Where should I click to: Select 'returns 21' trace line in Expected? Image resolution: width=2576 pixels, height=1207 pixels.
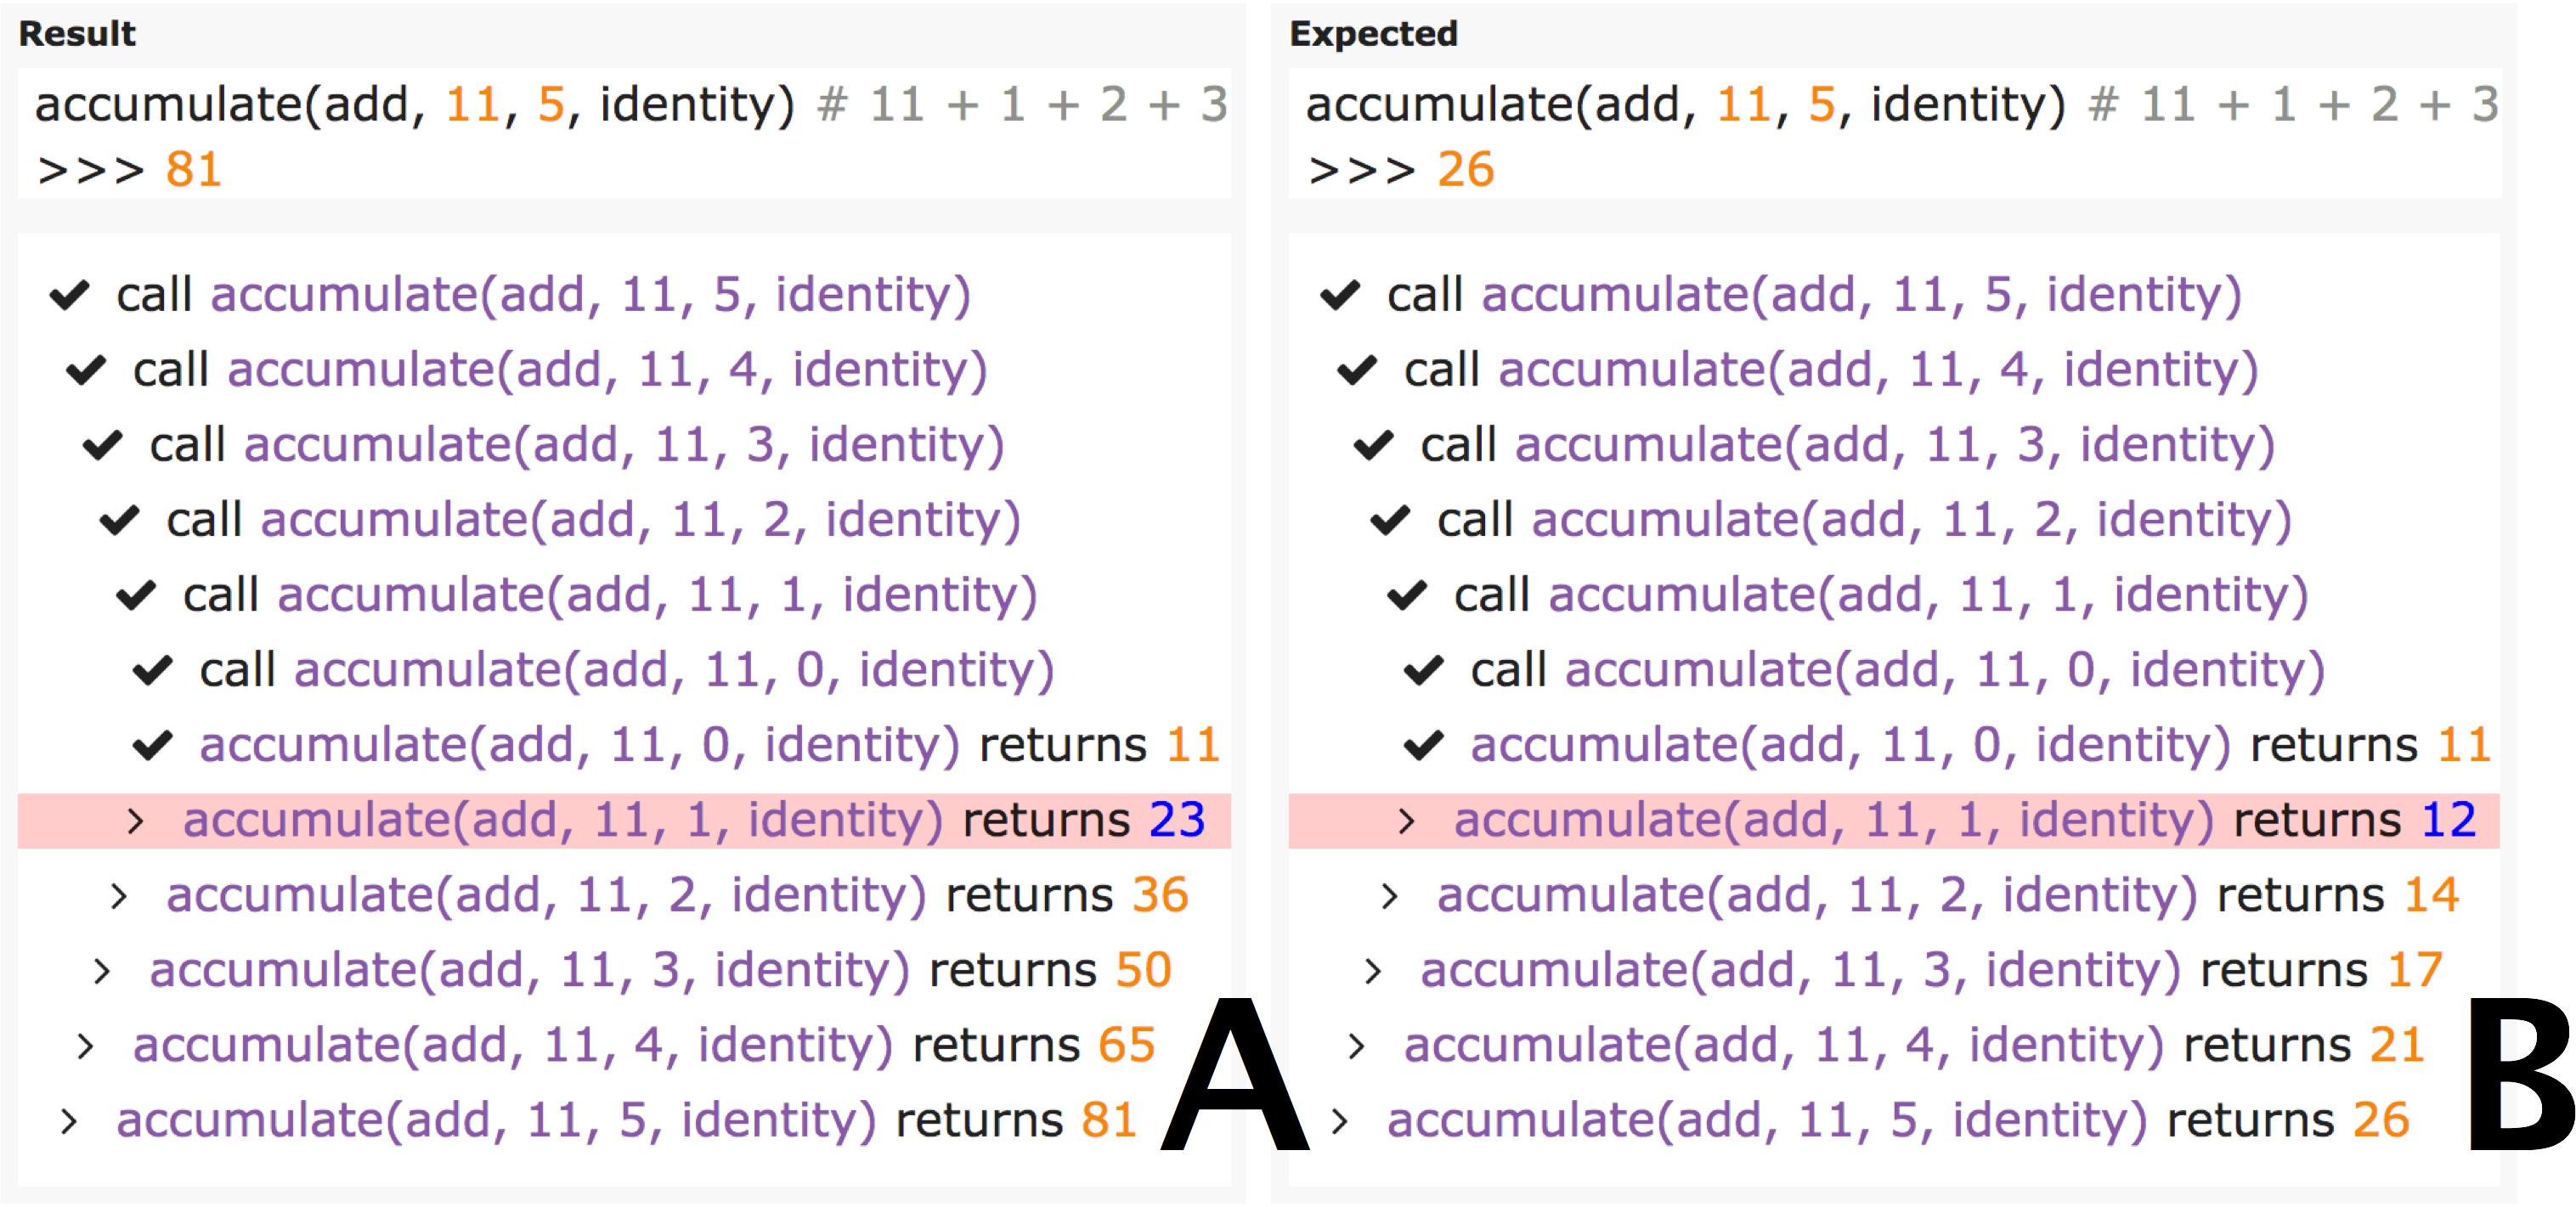coord(1913,1045)
